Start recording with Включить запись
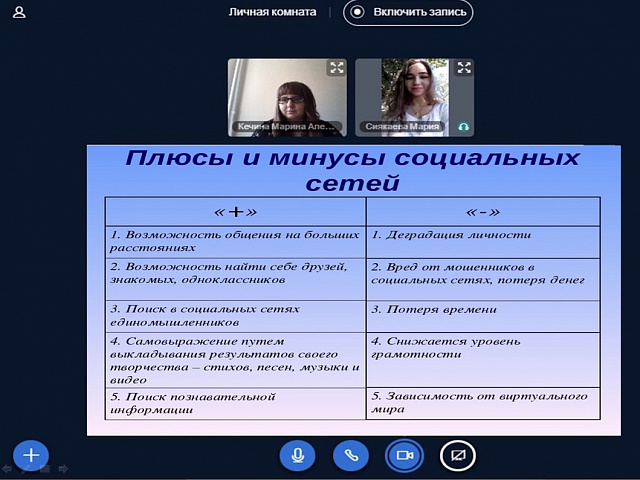 pos(408,12)
